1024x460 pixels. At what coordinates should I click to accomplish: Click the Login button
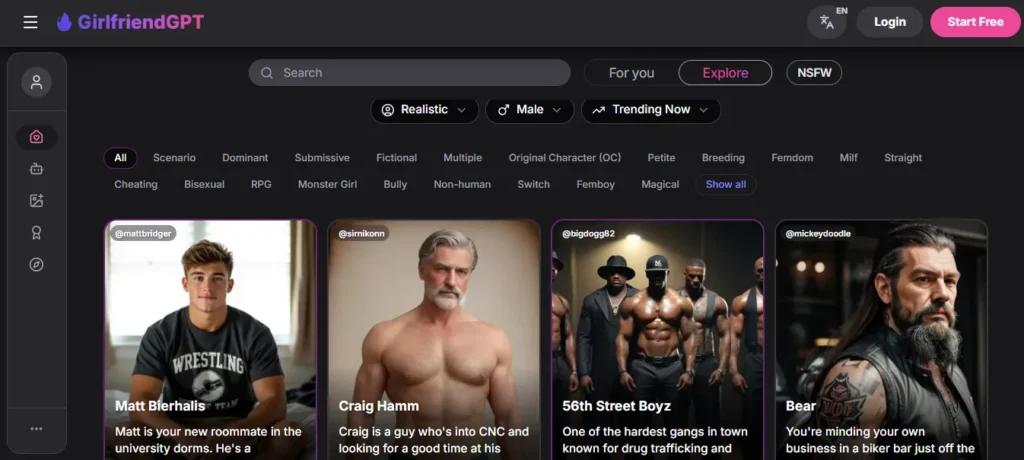tap(889, 22)
